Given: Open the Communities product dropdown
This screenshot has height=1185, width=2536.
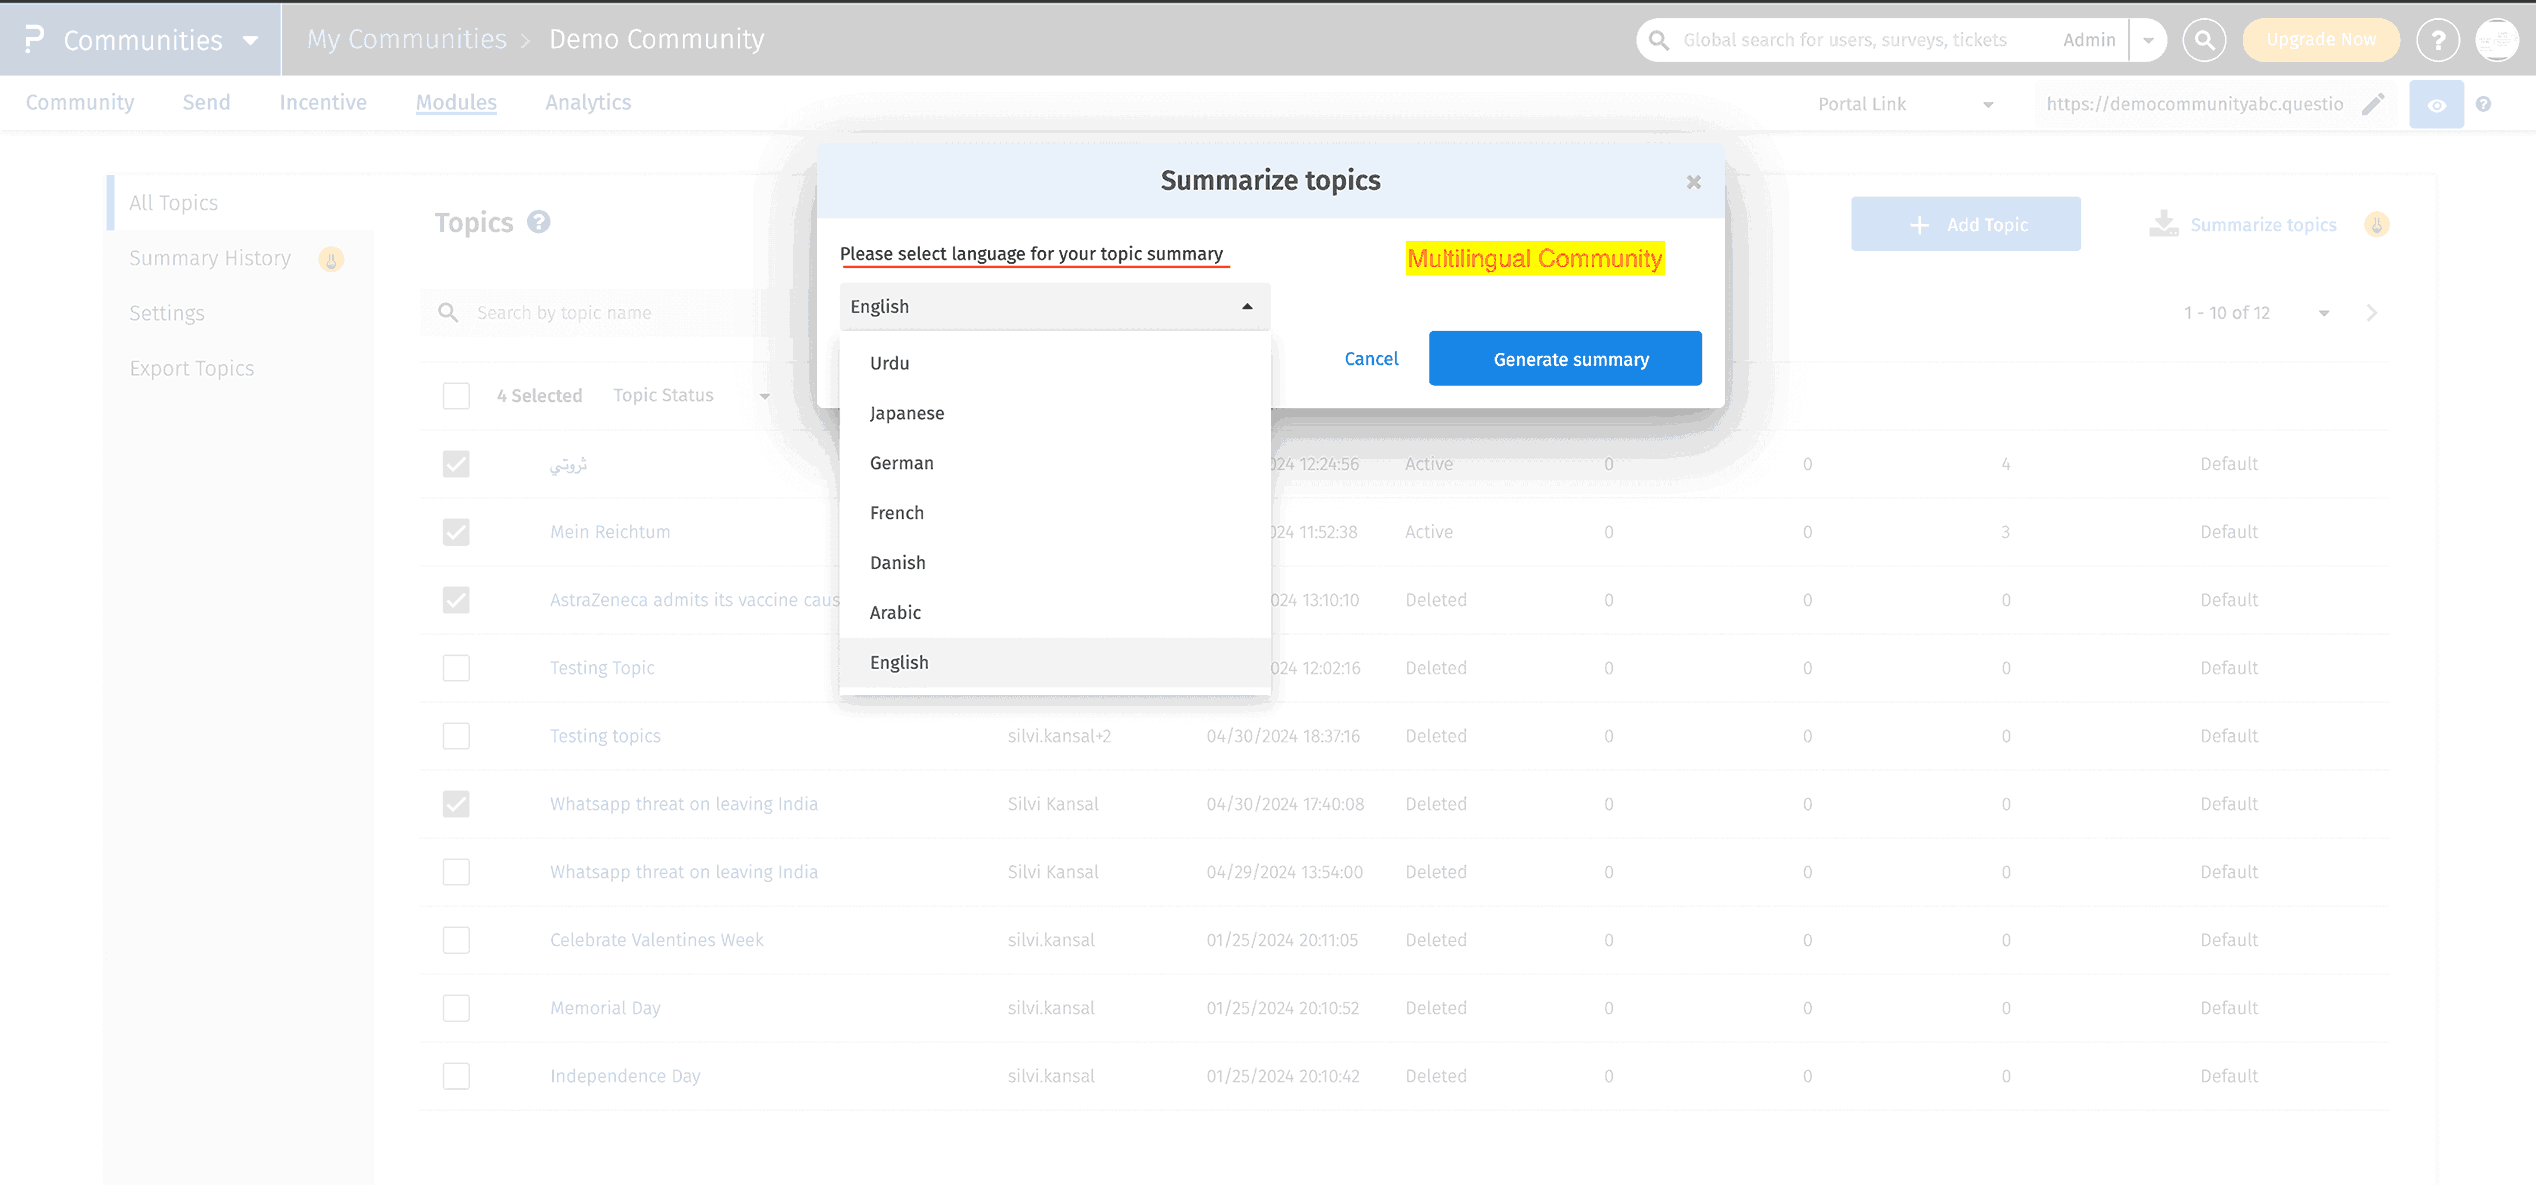Looking at the screenshot, I should coord(250,40).
